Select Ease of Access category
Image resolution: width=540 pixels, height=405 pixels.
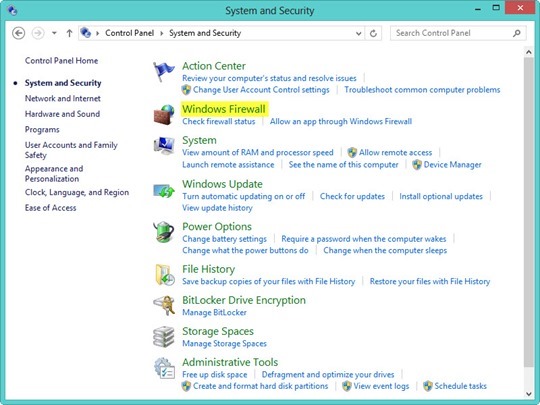[x=51, y=208]
